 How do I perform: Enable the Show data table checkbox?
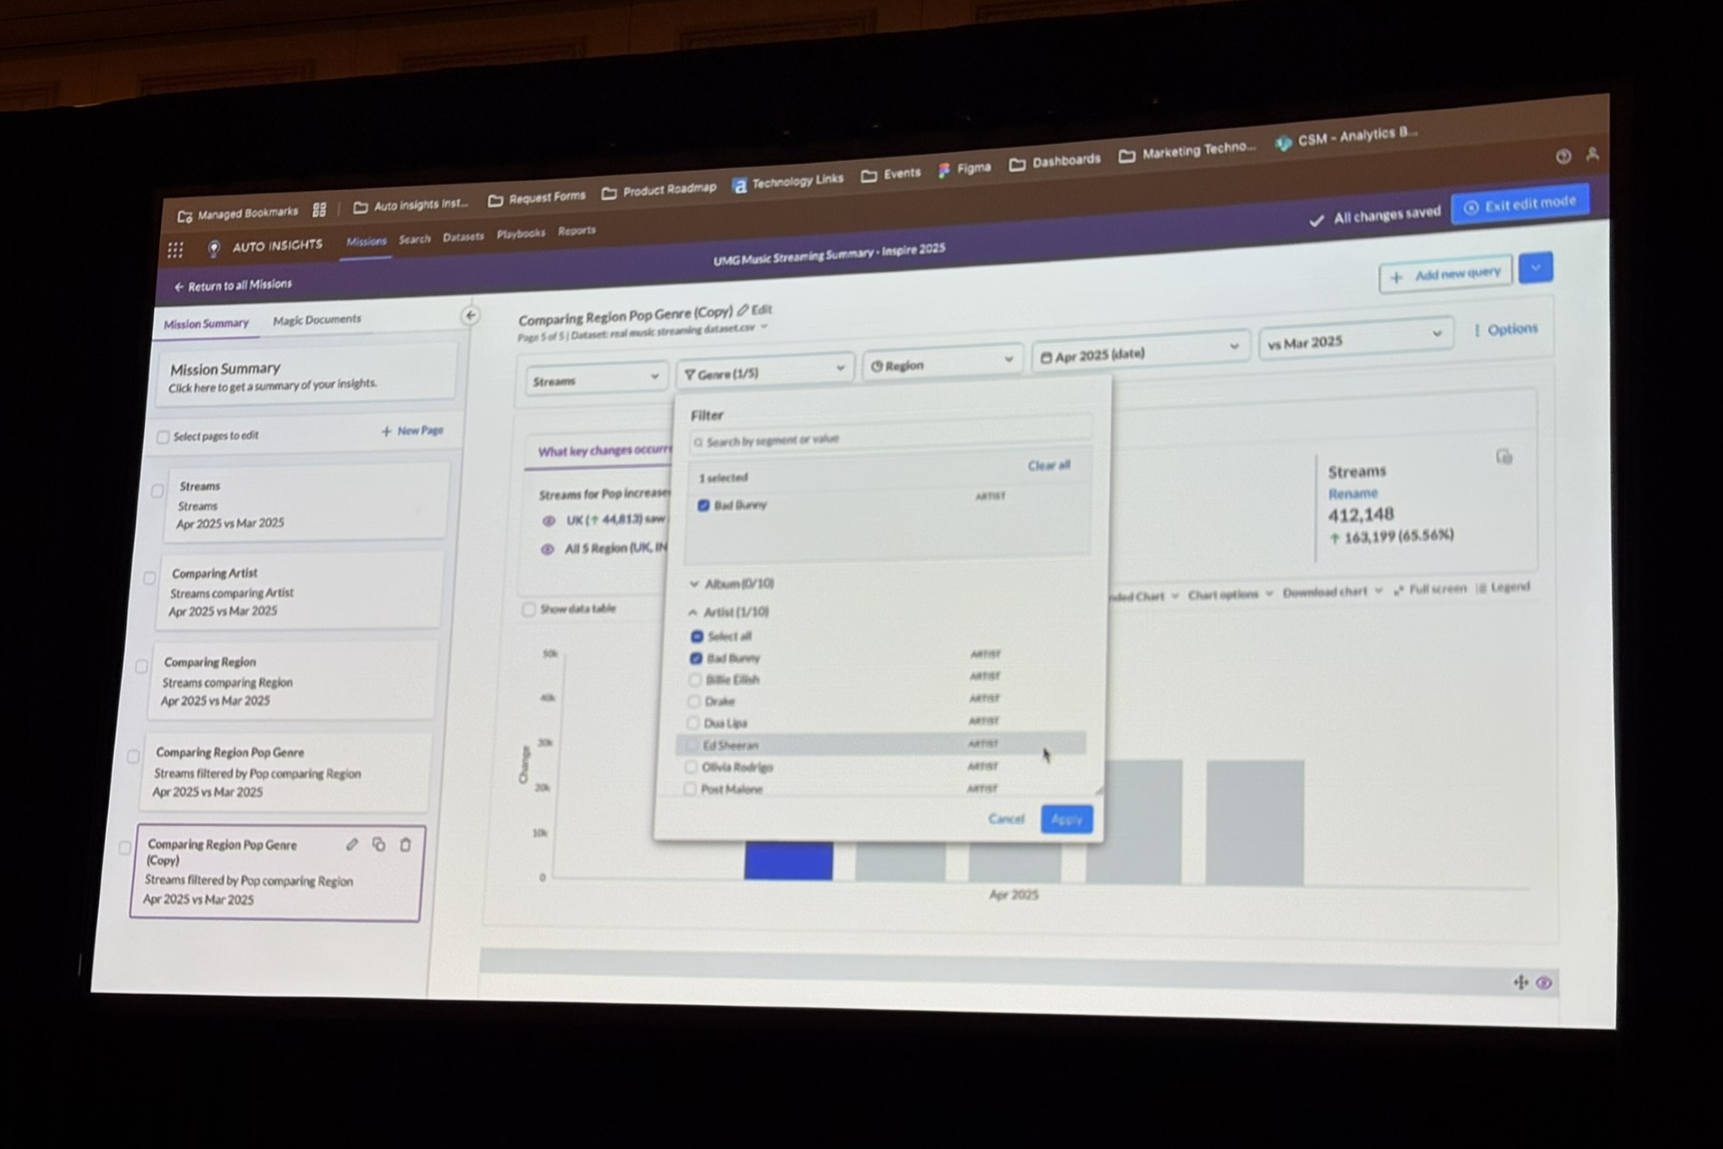(528, 610)
